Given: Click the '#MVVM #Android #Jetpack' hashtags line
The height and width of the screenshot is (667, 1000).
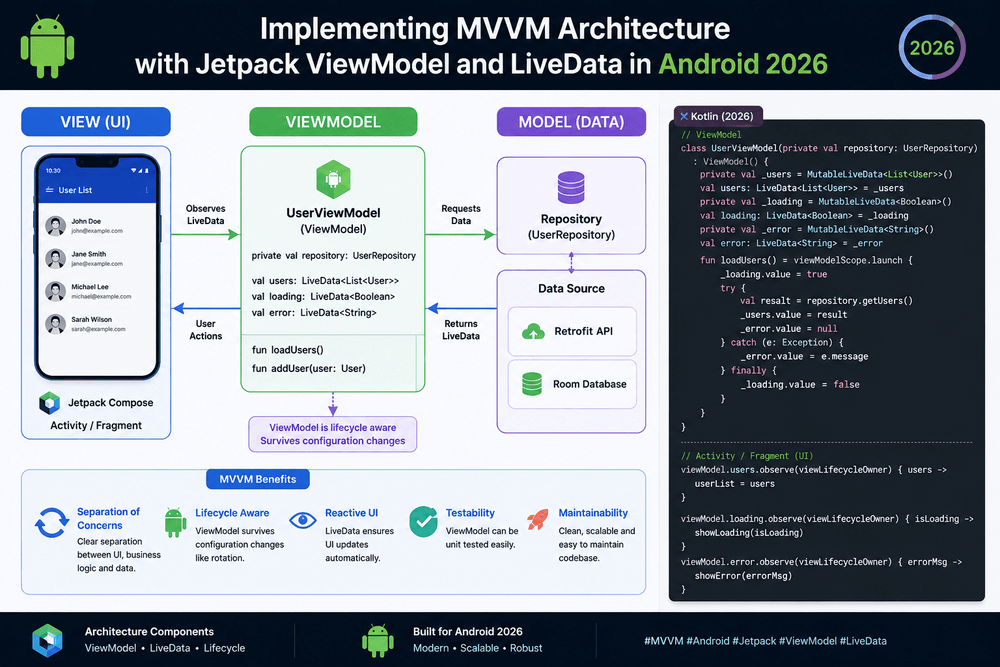Looking at the screenshot, I should (765, 641).
